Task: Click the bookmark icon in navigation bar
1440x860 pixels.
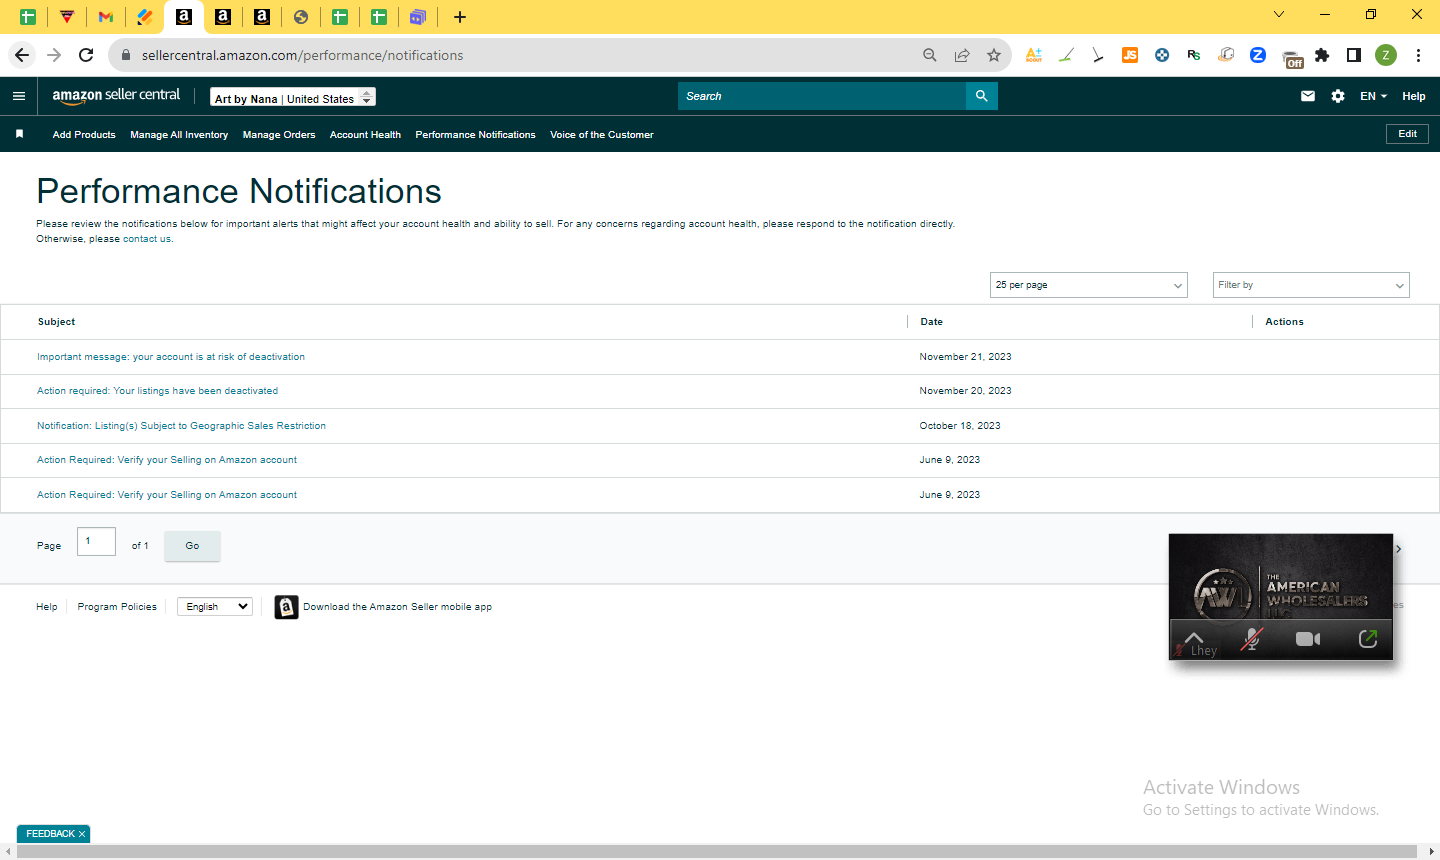Action: coord(19,134)
